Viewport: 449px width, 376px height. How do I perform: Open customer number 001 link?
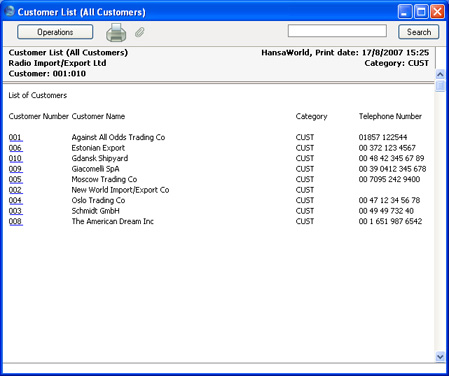16,137
